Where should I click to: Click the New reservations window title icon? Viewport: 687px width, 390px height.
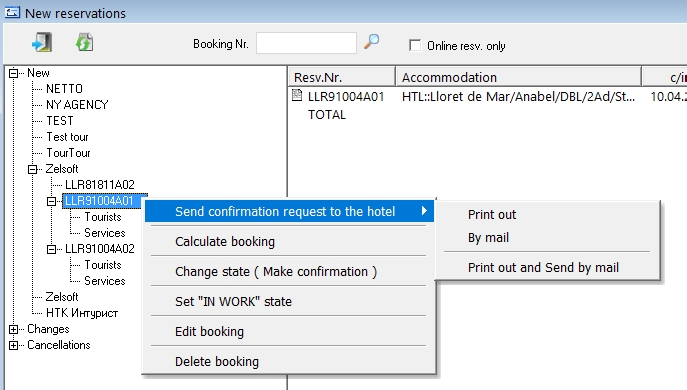(12, 12)
